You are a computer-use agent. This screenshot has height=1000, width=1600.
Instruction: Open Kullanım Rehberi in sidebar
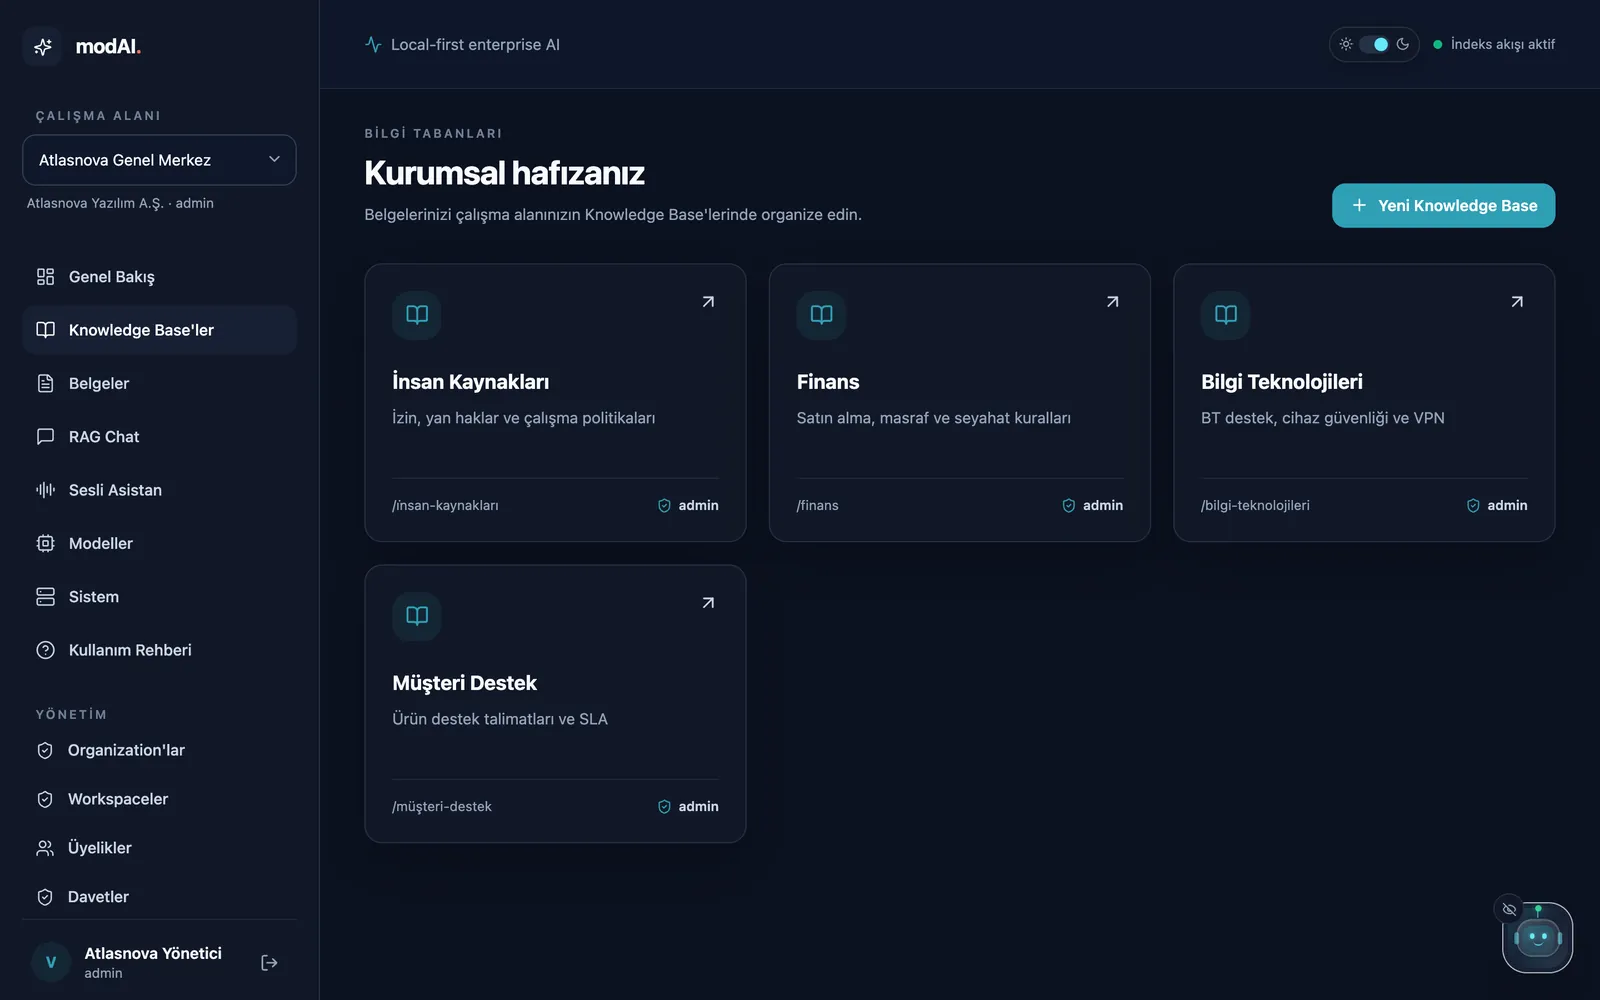click(x=159, y=650)
